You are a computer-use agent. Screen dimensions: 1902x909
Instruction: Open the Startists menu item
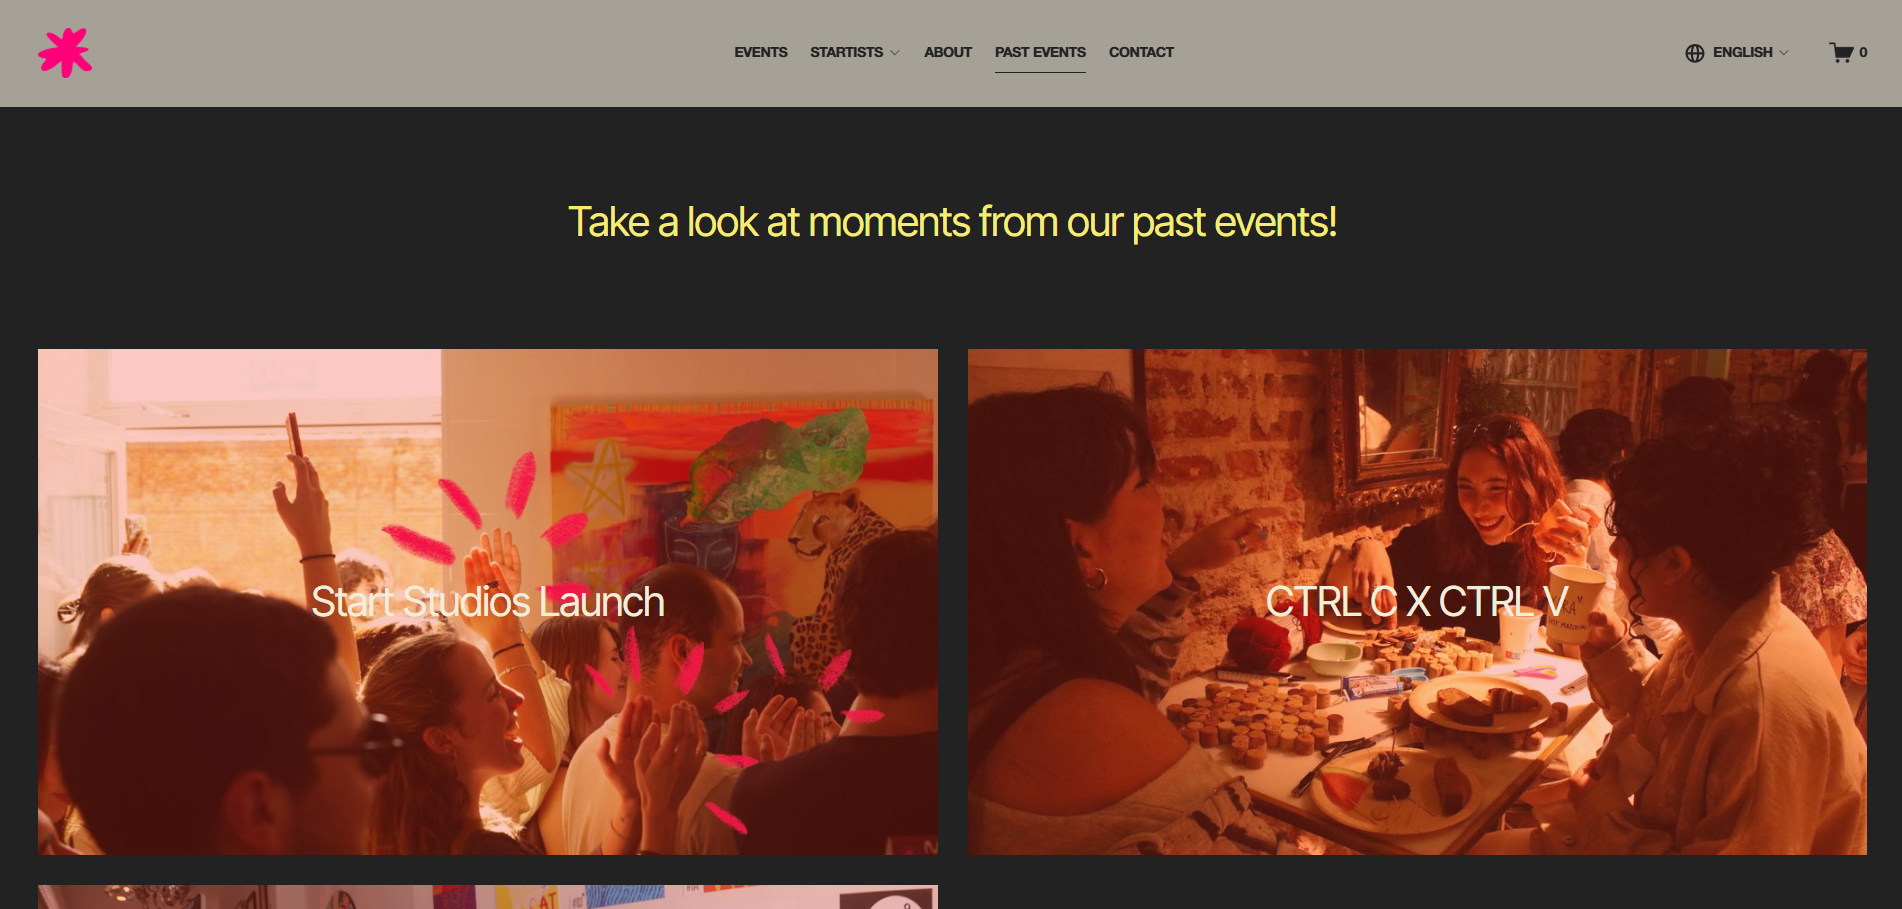pos(846,52)
